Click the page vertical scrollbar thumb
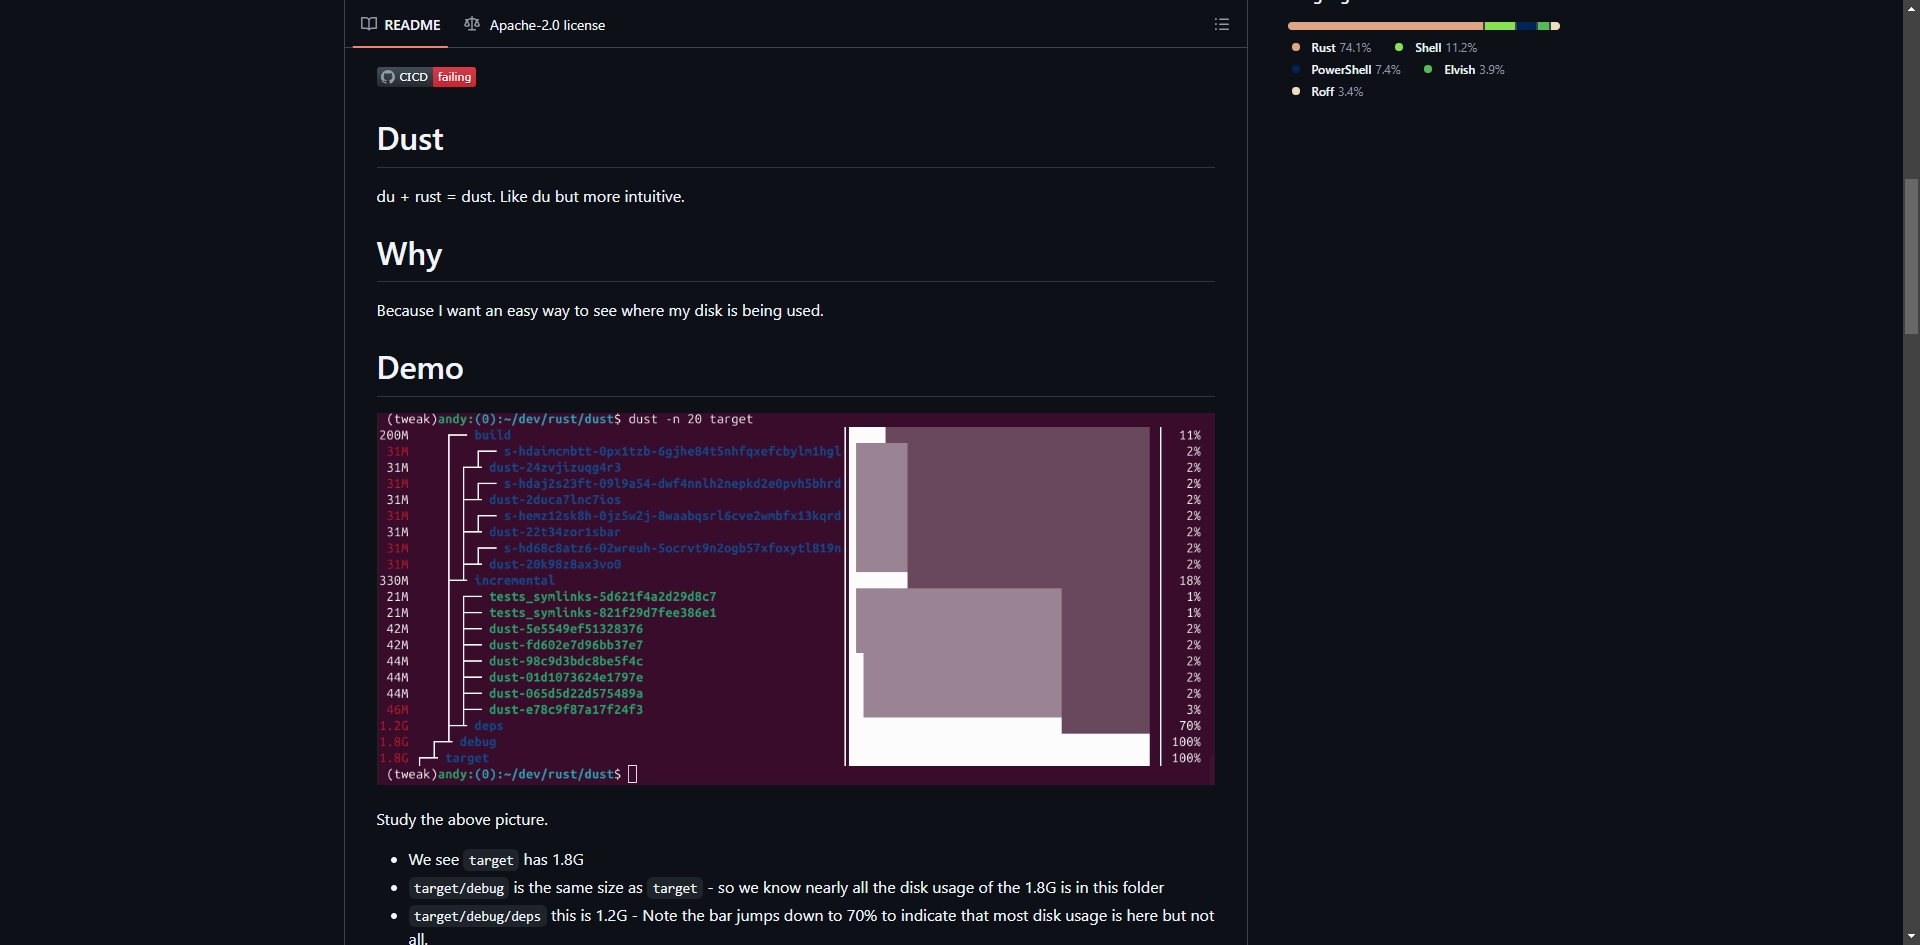The width and height of the screenshot is (1920, 945). pos(1911,256)
